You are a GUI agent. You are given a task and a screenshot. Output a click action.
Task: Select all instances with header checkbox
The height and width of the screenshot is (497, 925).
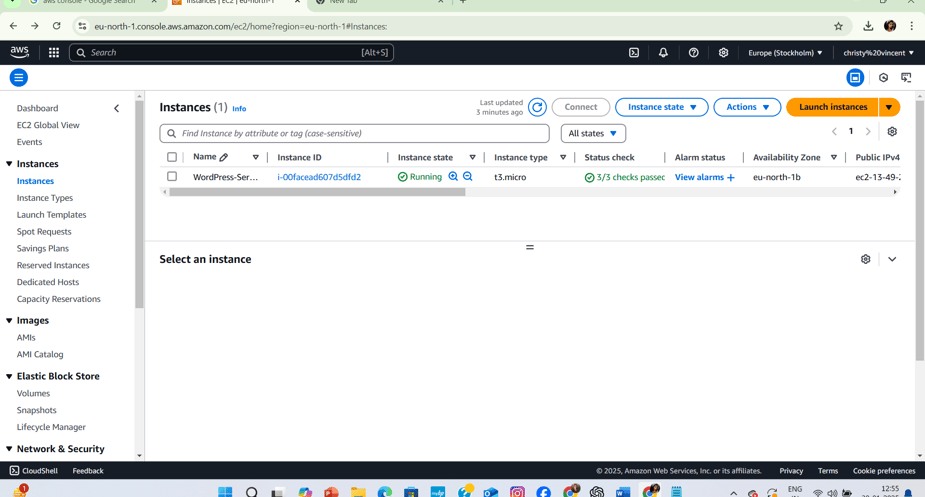(172, 157)
